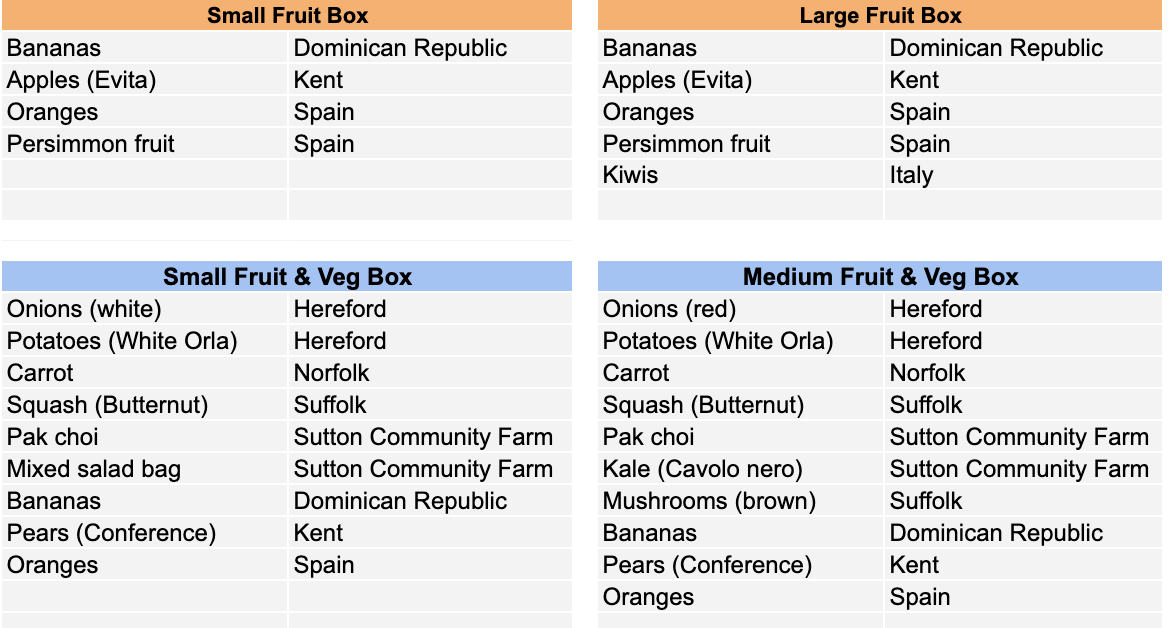This screenshot has height=628, width=1168.
Task: Select Dominican Republic cell in Small Fruit Box
Action: 431,47
